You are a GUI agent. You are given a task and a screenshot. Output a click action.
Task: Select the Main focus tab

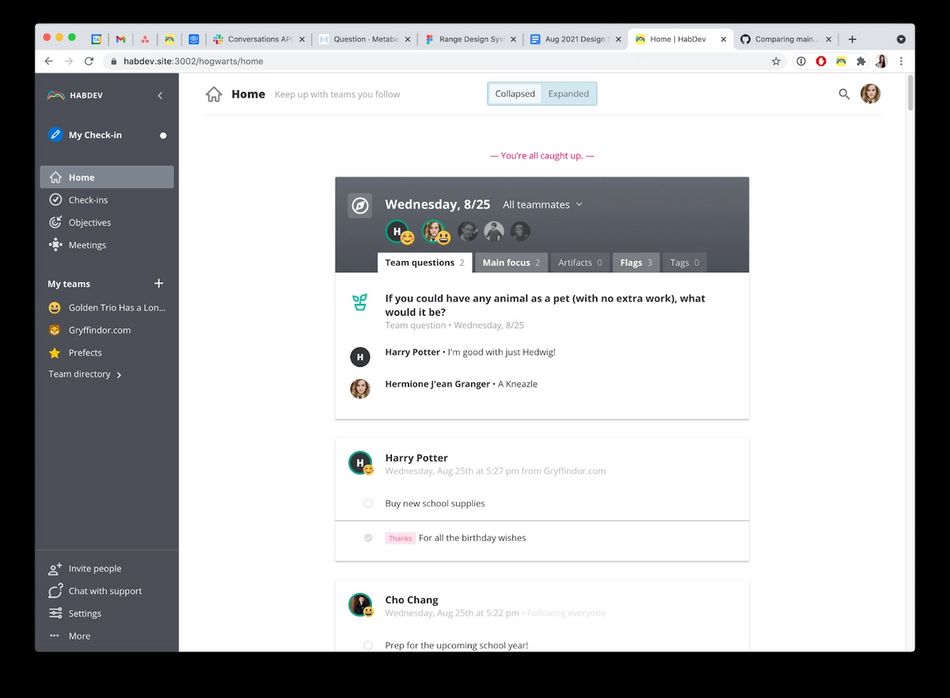[511, 262]
